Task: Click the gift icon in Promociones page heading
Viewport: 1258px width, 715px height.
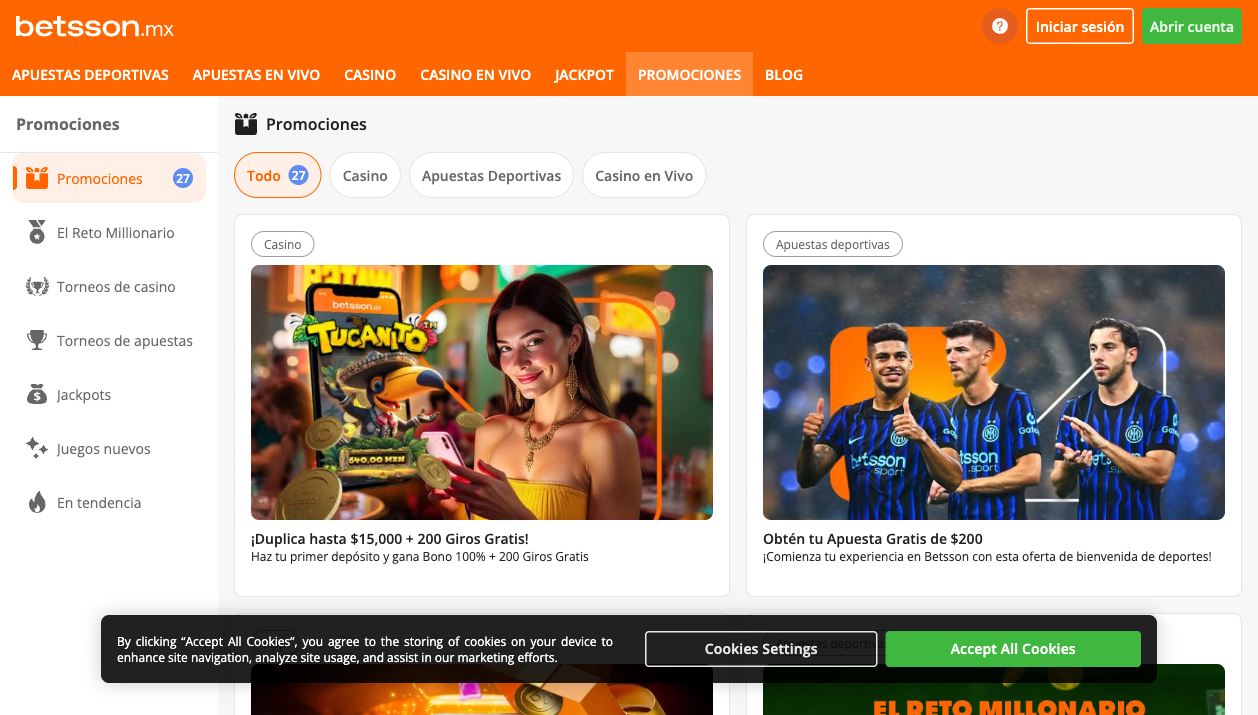Action: pyautogui.click(x=246, y=124)
